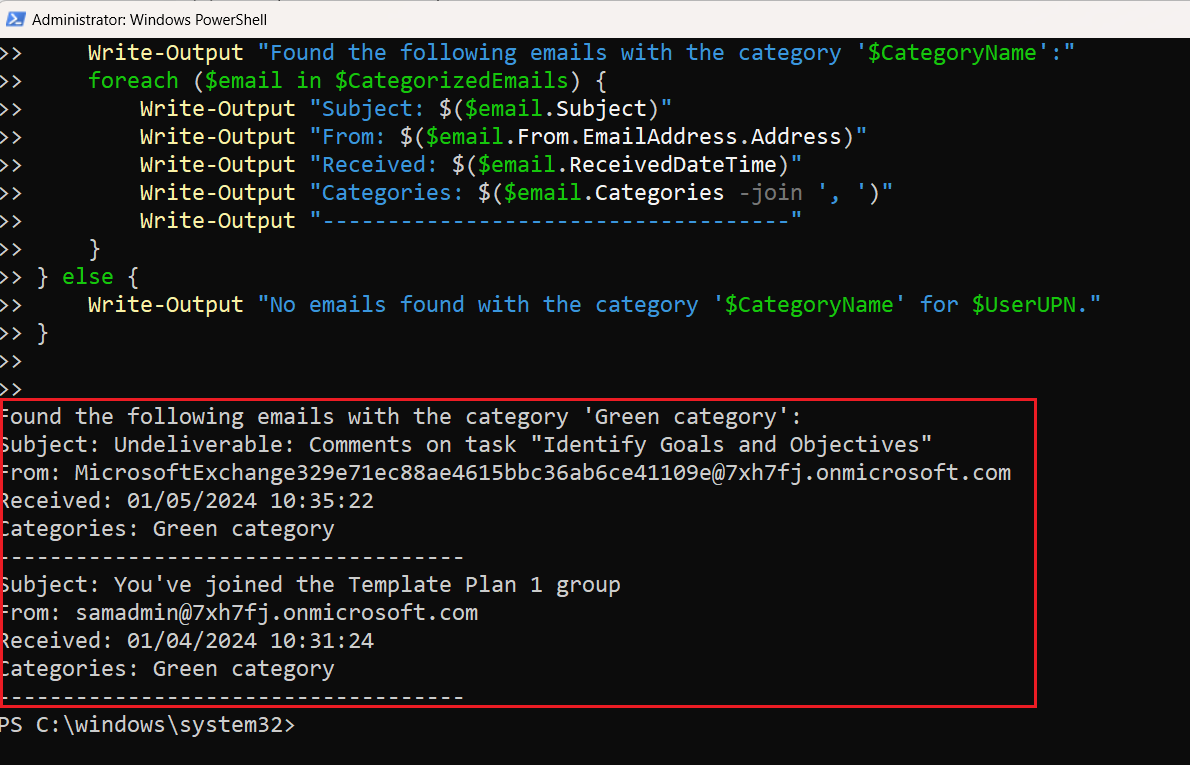Click the Categories line below the 01/04/2024 date
Viewport: 1190px width, 765px height.
click(167, 668)
